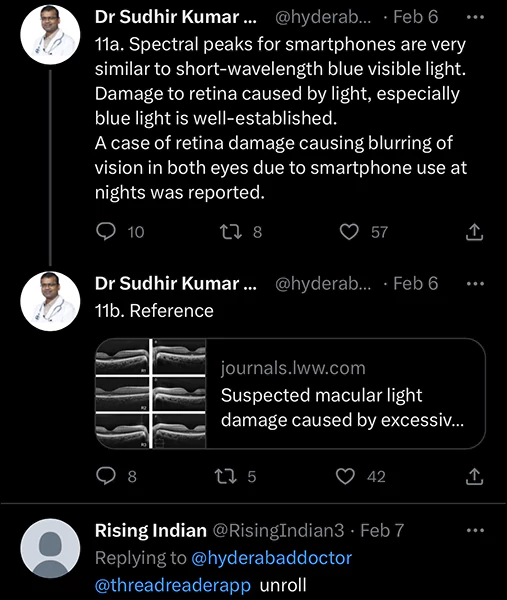The height and width of the screenshot is (600, 507).
Task: Open more options for the 11a tweet
Action: [x=476, y=17]
